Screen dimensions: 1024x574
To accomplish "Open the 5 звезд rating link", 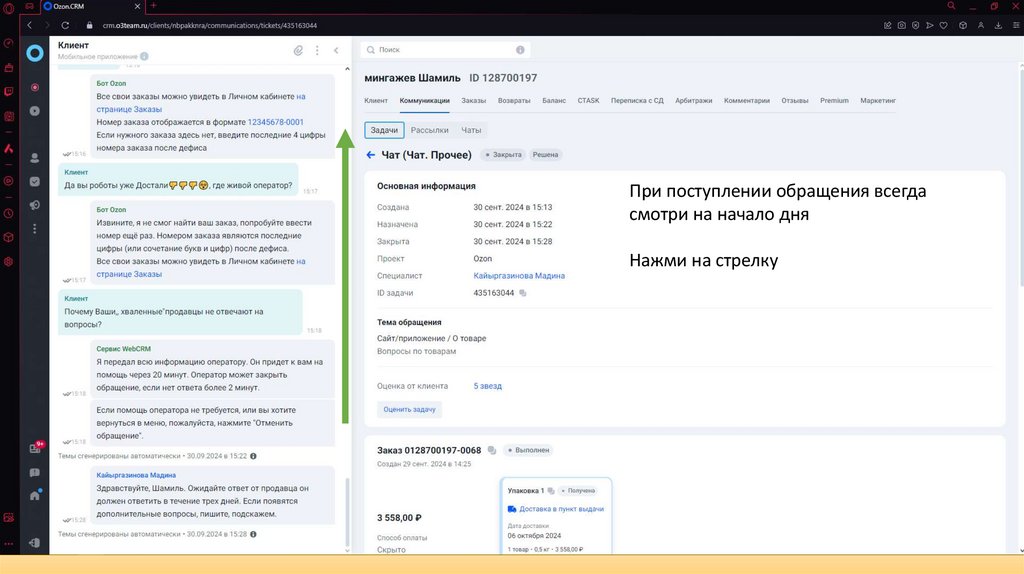I will click(487, 386).
